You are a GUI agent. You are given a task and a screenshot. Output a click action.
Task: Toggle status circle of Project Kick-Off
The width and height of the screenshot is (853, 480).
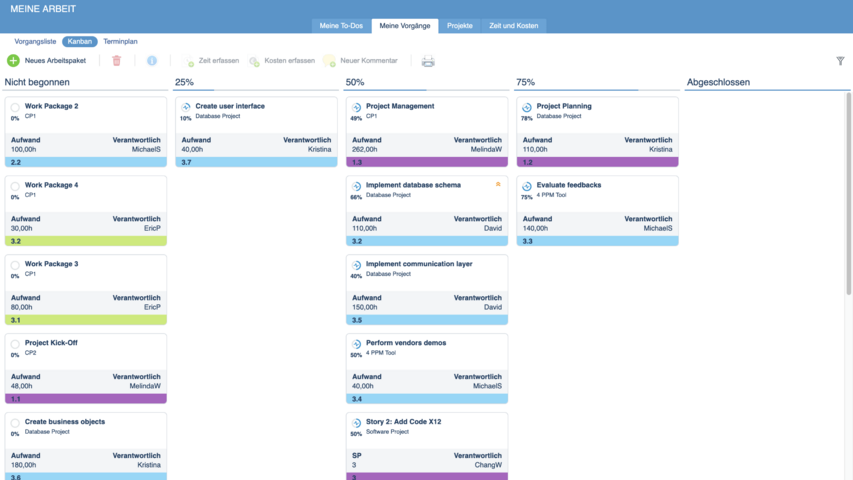tap(16, 344)
